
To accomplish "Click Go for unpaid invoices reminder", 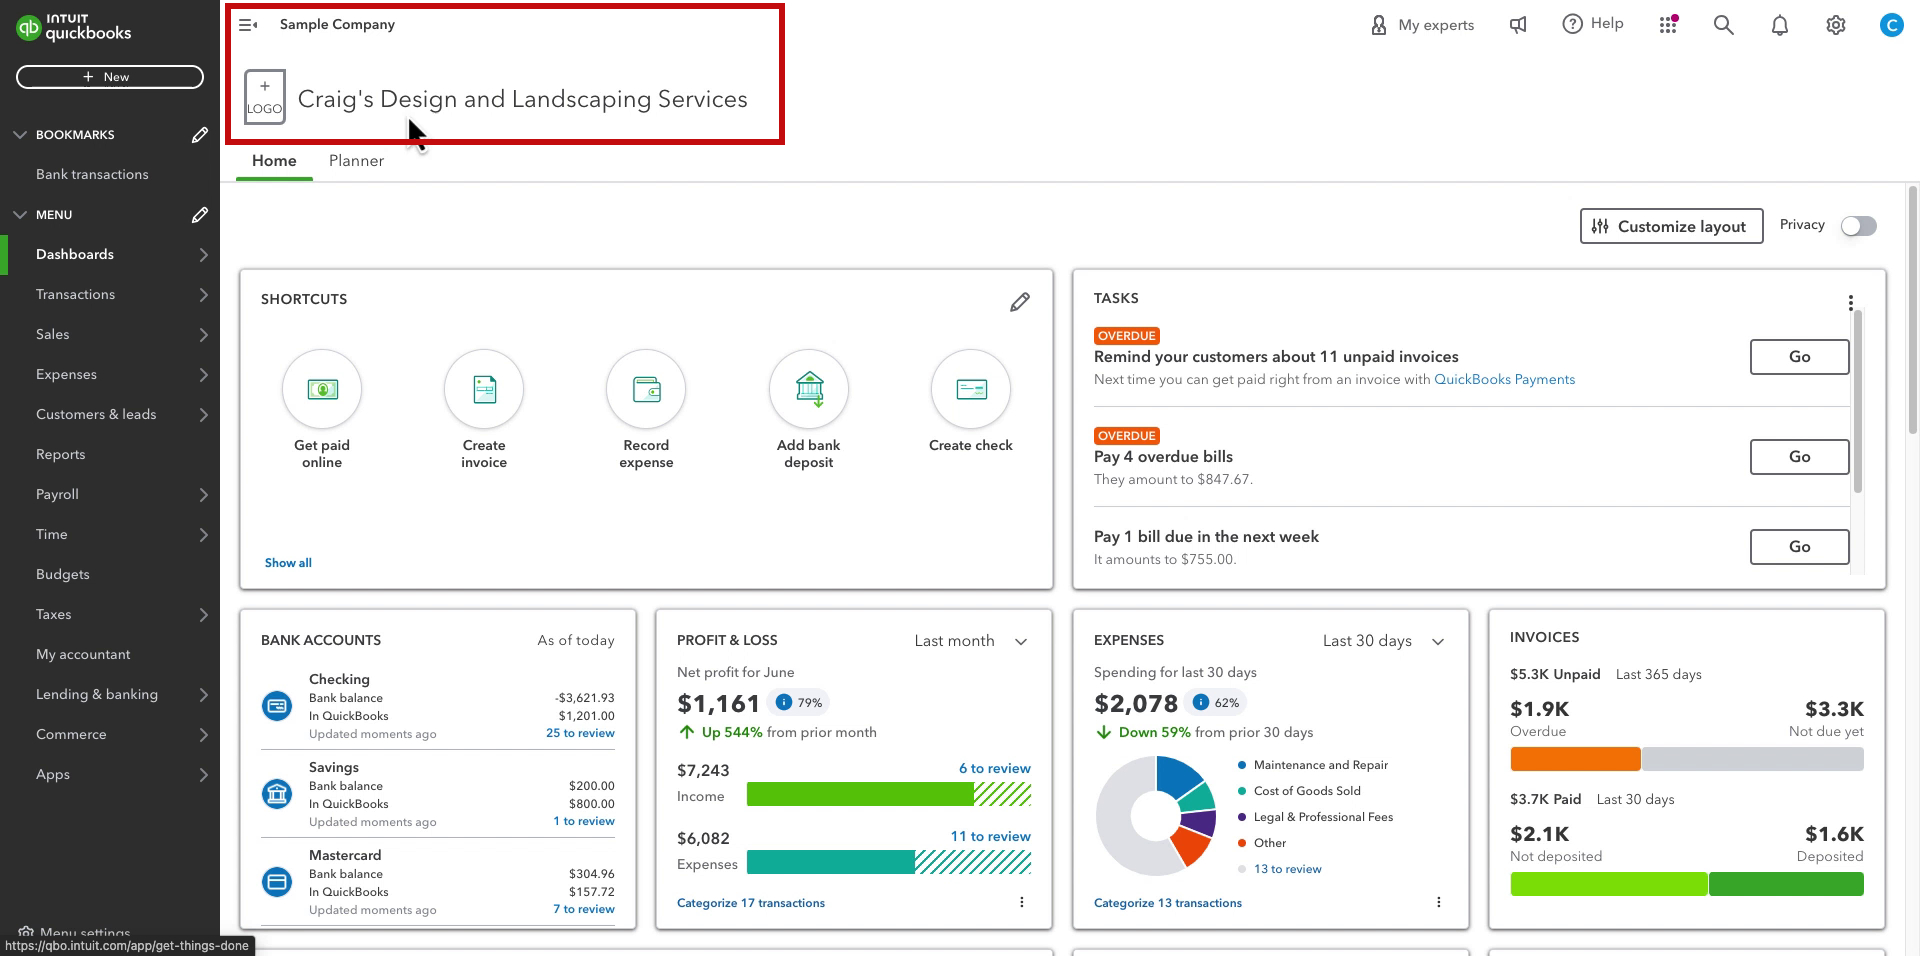I will (x=1799, y=357).
